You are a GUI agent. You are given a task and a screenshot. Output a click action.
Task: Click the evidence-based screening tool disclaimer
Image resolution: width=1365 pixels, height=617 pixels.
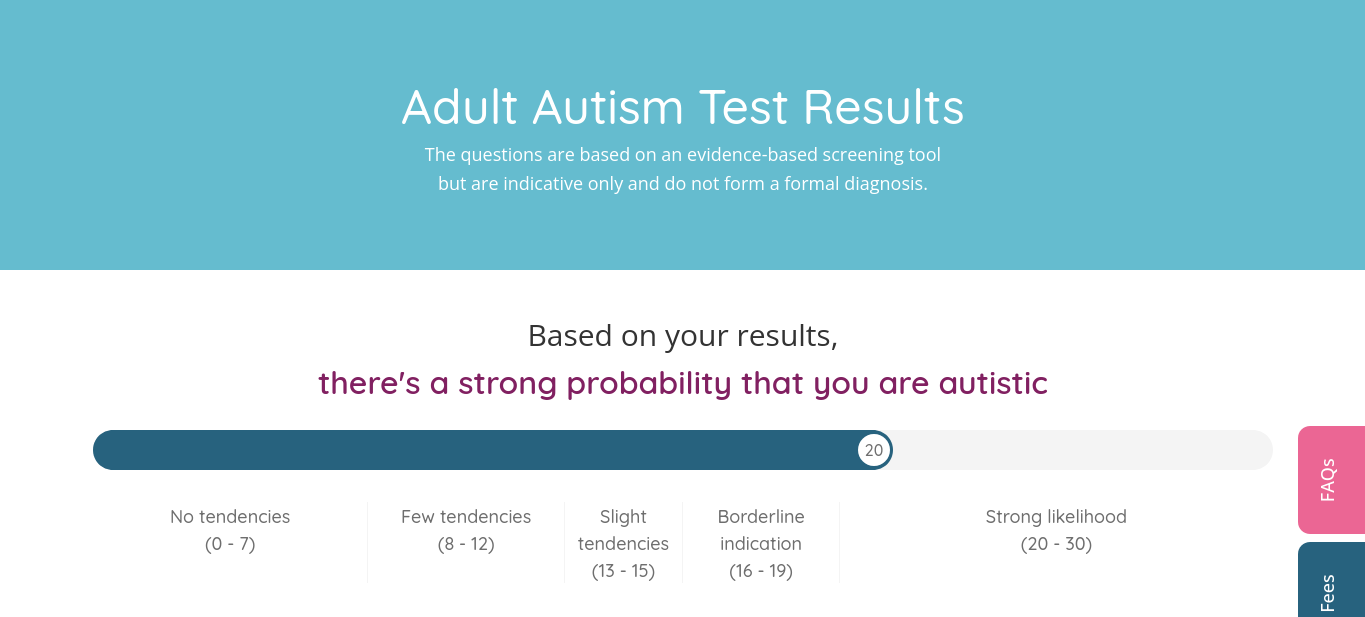click(683, 168)
